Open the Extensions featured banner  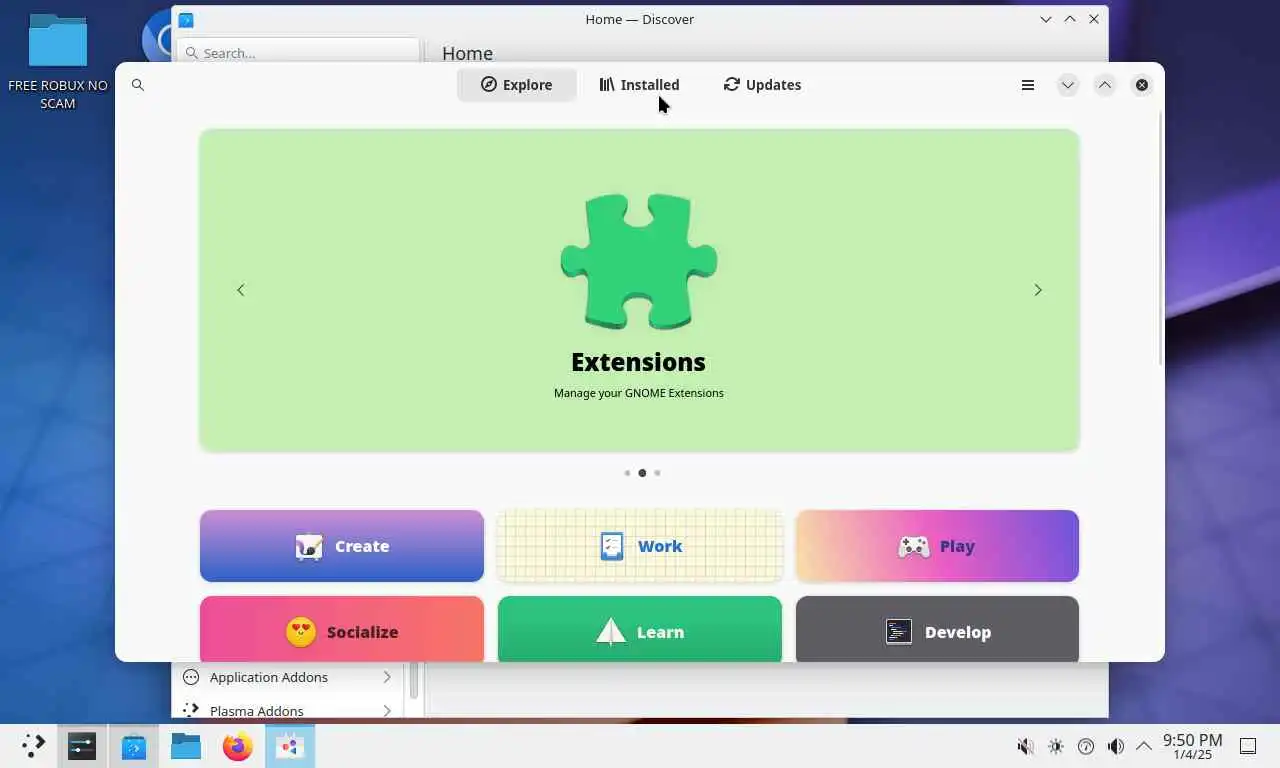[x=639, y=290]
